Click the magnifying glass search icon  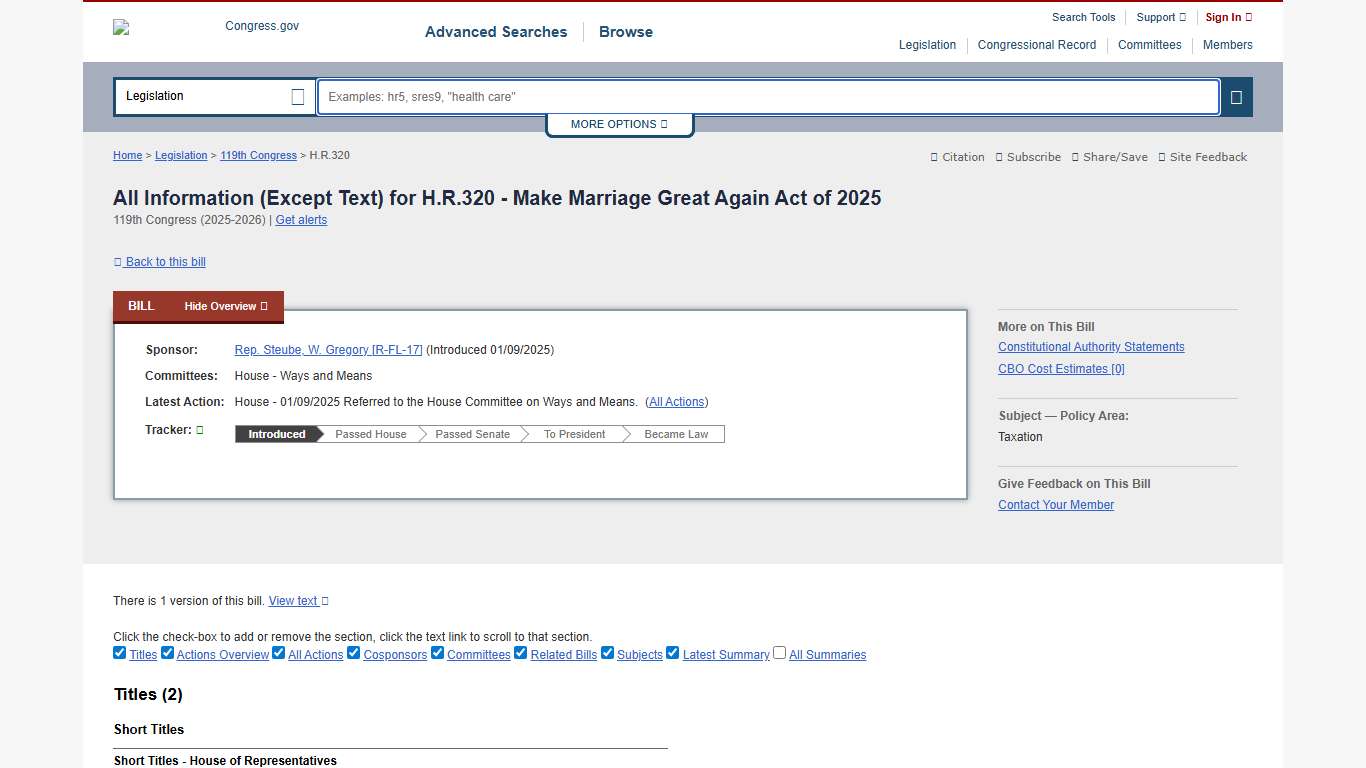pyautogui.click(x=1236, y=97)
